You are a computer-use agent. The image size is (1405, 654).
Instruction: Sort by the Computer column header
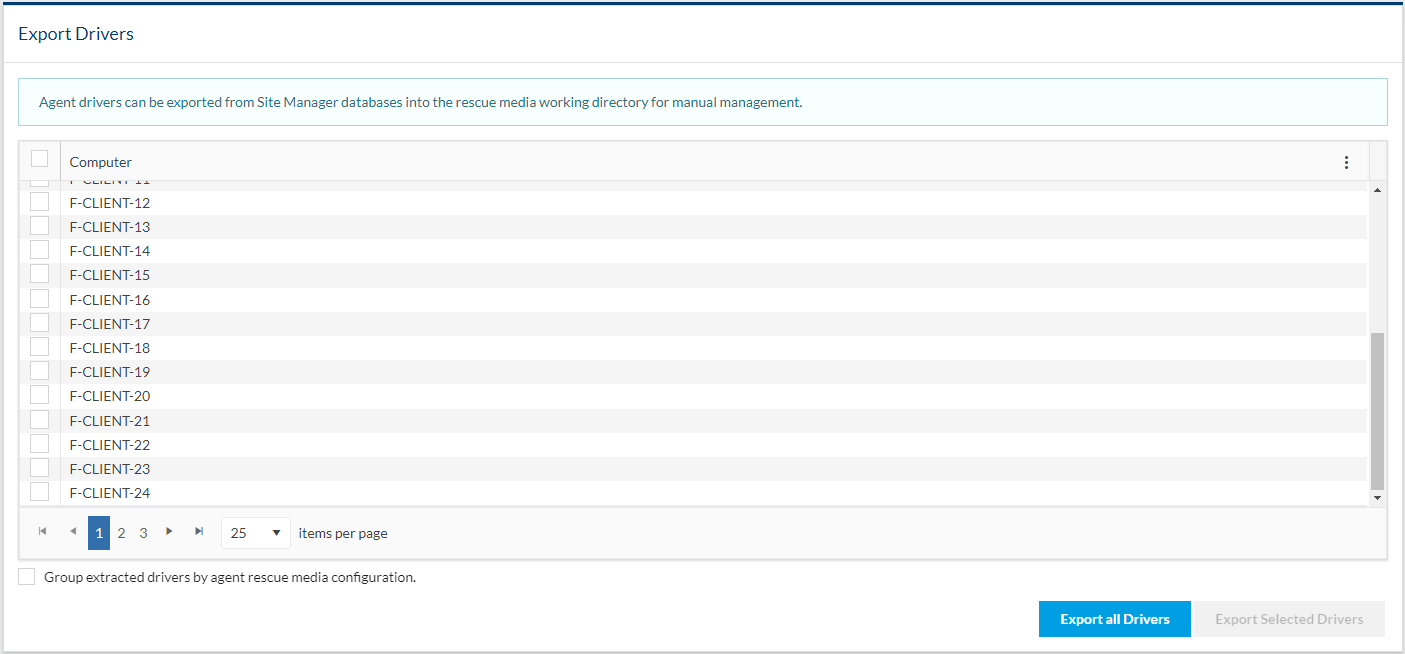click(101, 162)
